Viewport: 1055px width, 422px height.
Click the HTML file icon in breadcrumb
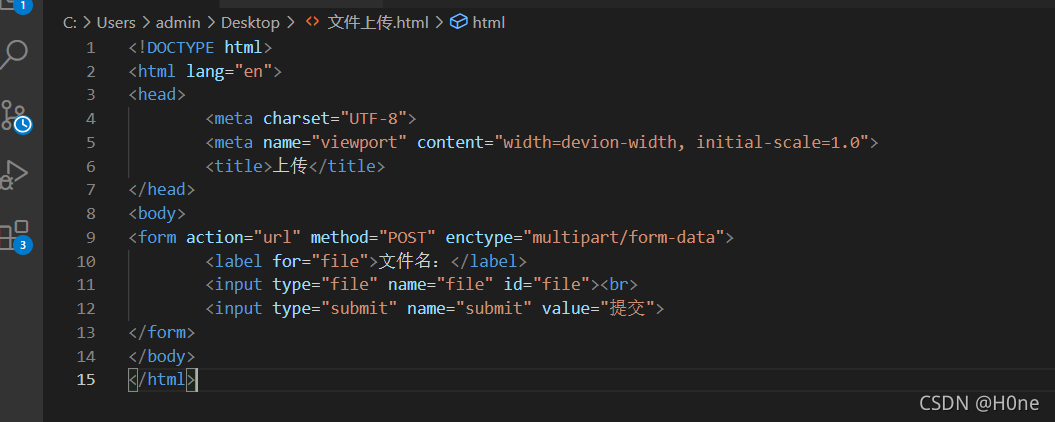[312, 22]
